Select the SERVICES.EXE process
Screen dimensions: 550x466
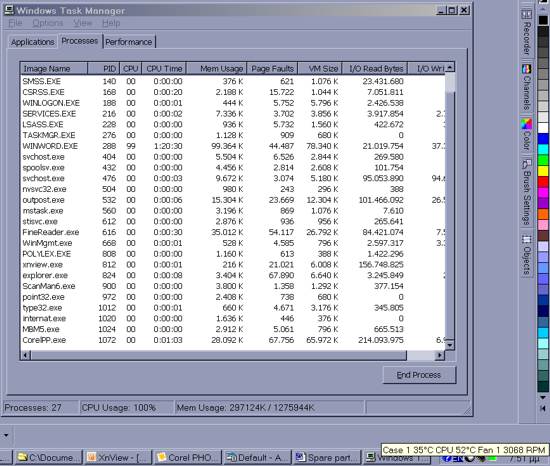(x=233, y=114)
